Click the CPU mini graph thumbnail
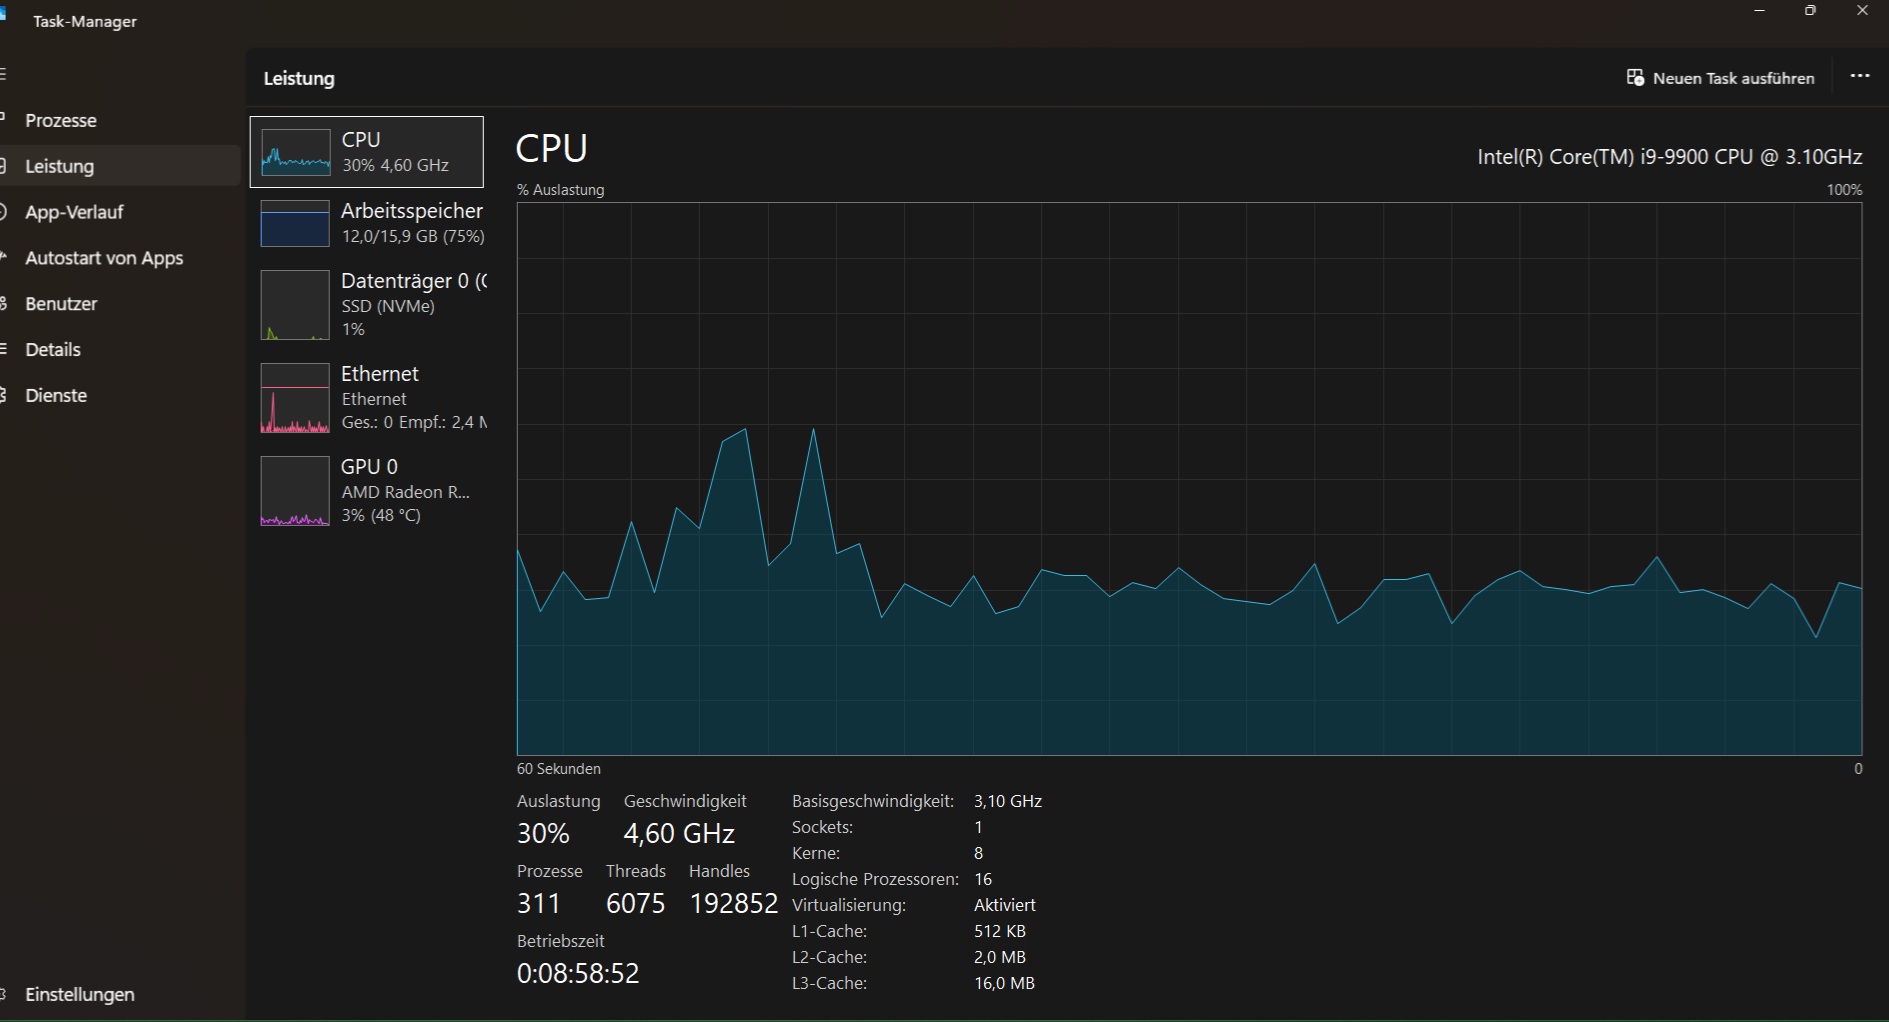 click(x=295, y=152)
